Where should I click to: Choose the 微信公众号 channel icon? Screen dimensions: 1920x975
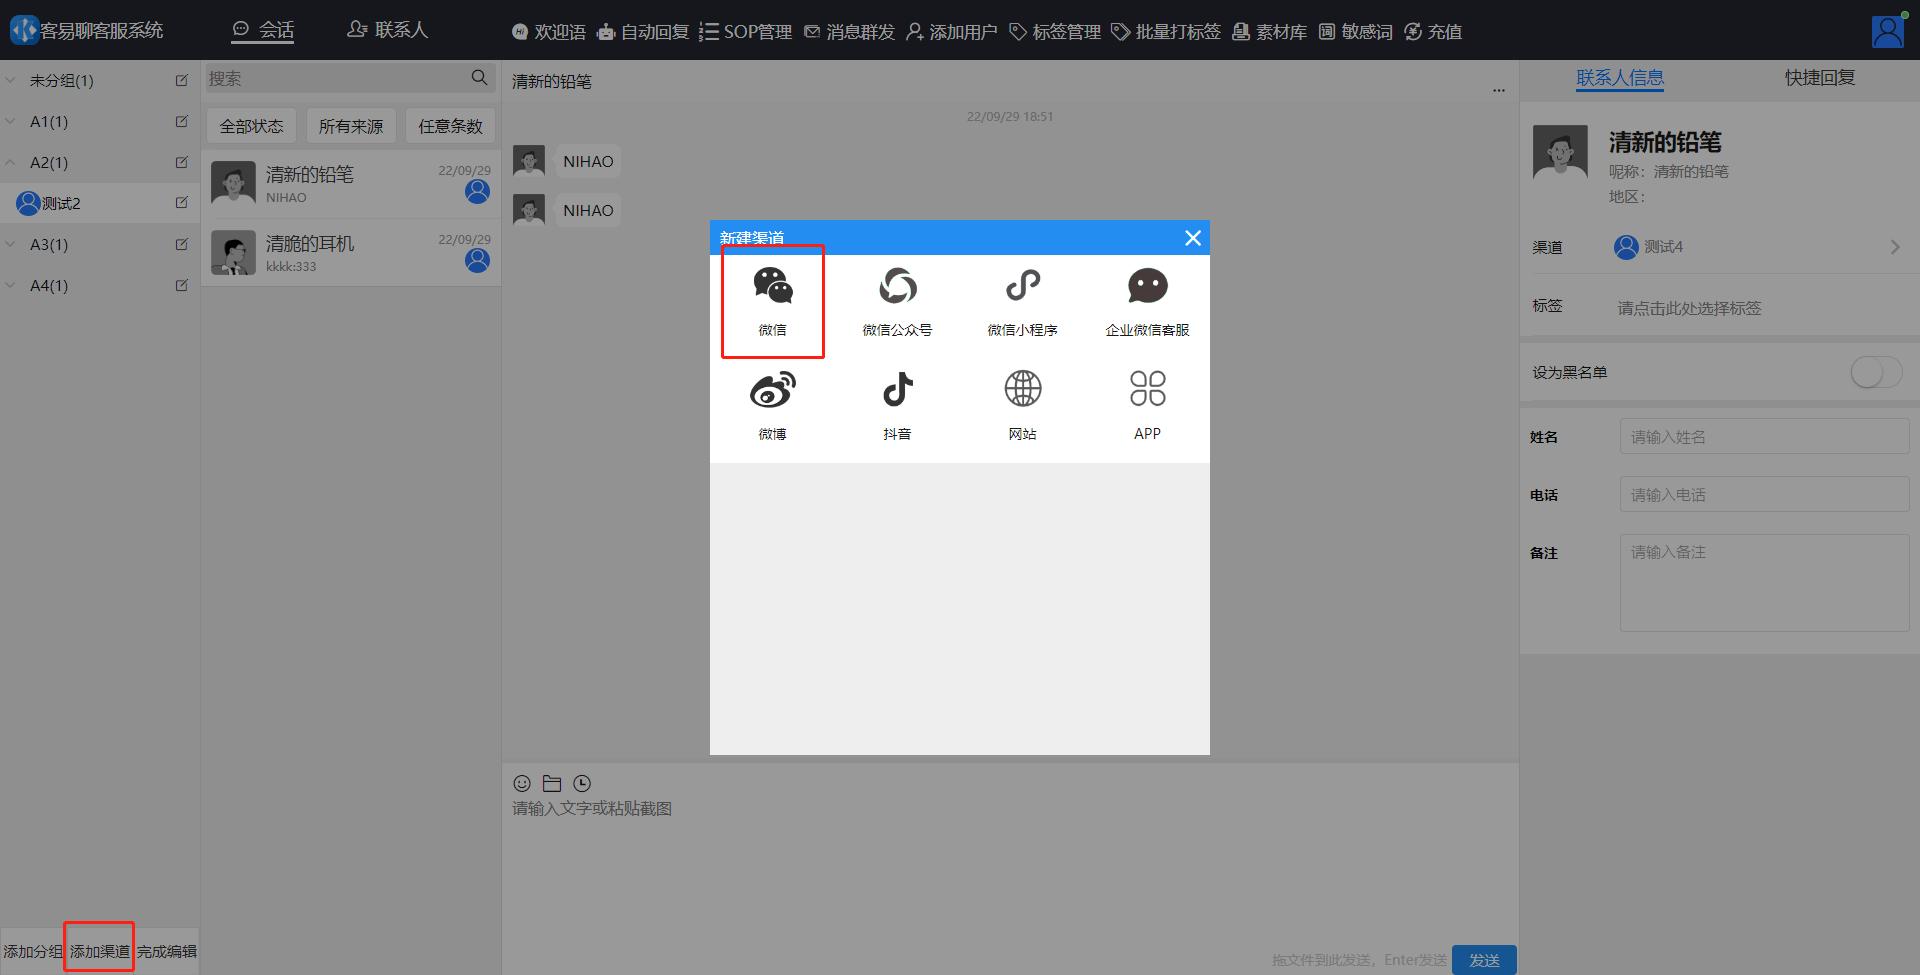pos(898,287)
